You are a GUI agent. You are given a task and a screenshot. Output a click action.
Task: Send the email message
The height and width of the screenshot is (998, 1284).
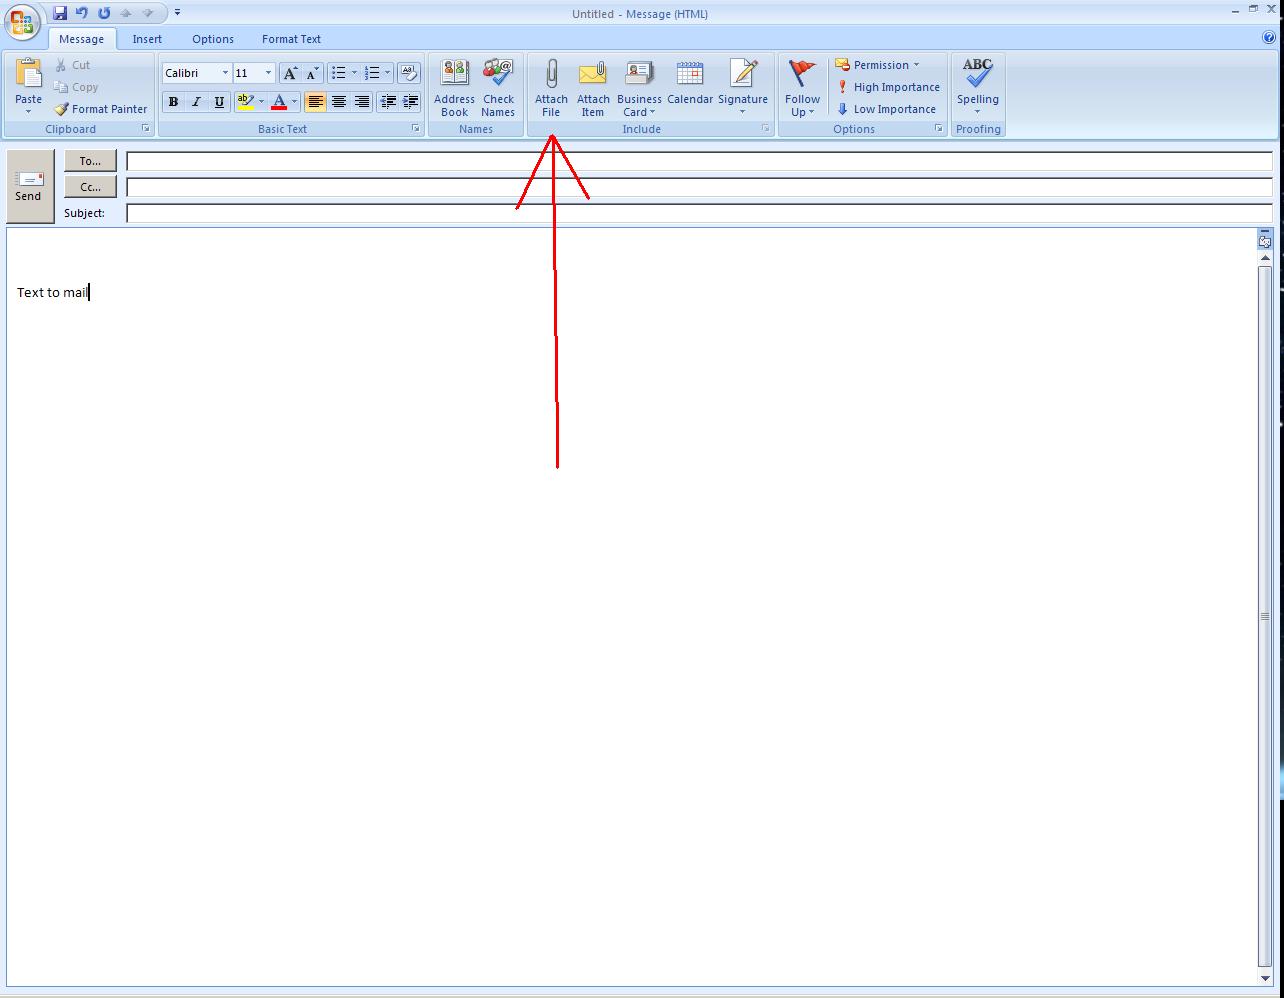pos(29,186)
